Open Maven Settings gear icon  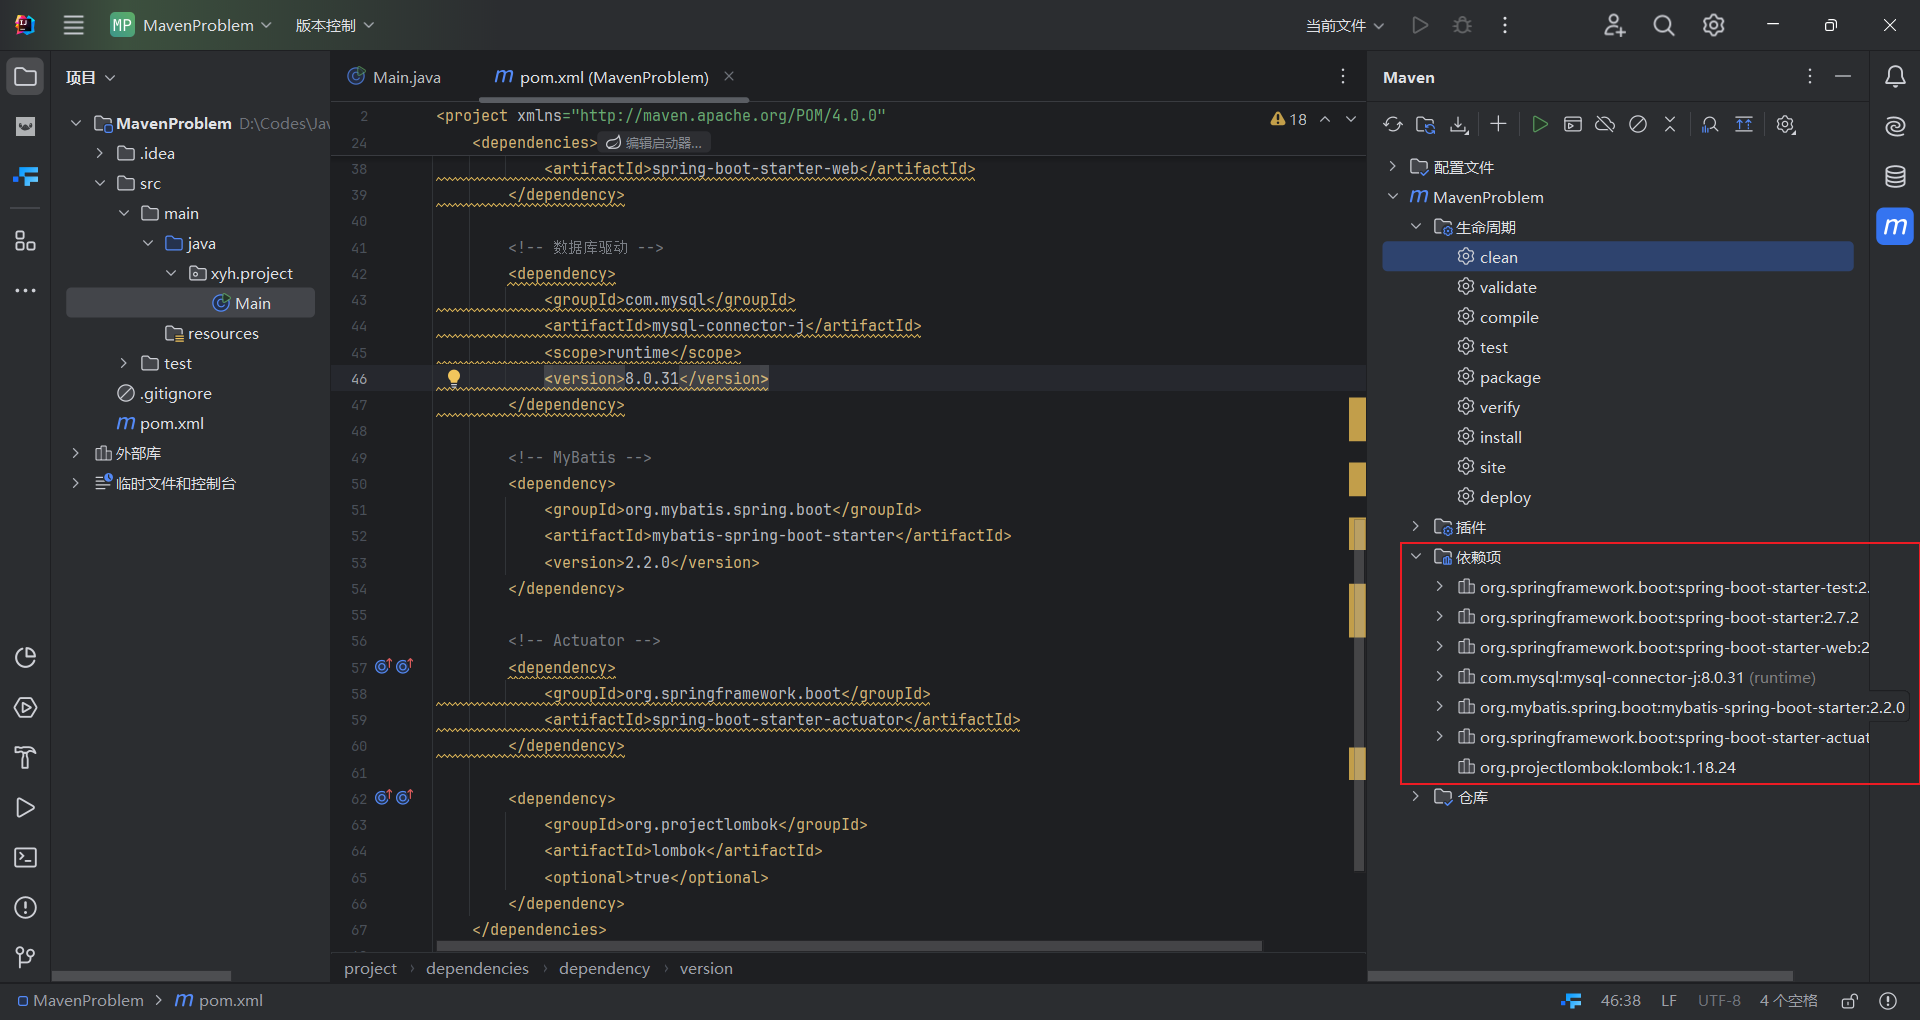tap(1786, 125)
